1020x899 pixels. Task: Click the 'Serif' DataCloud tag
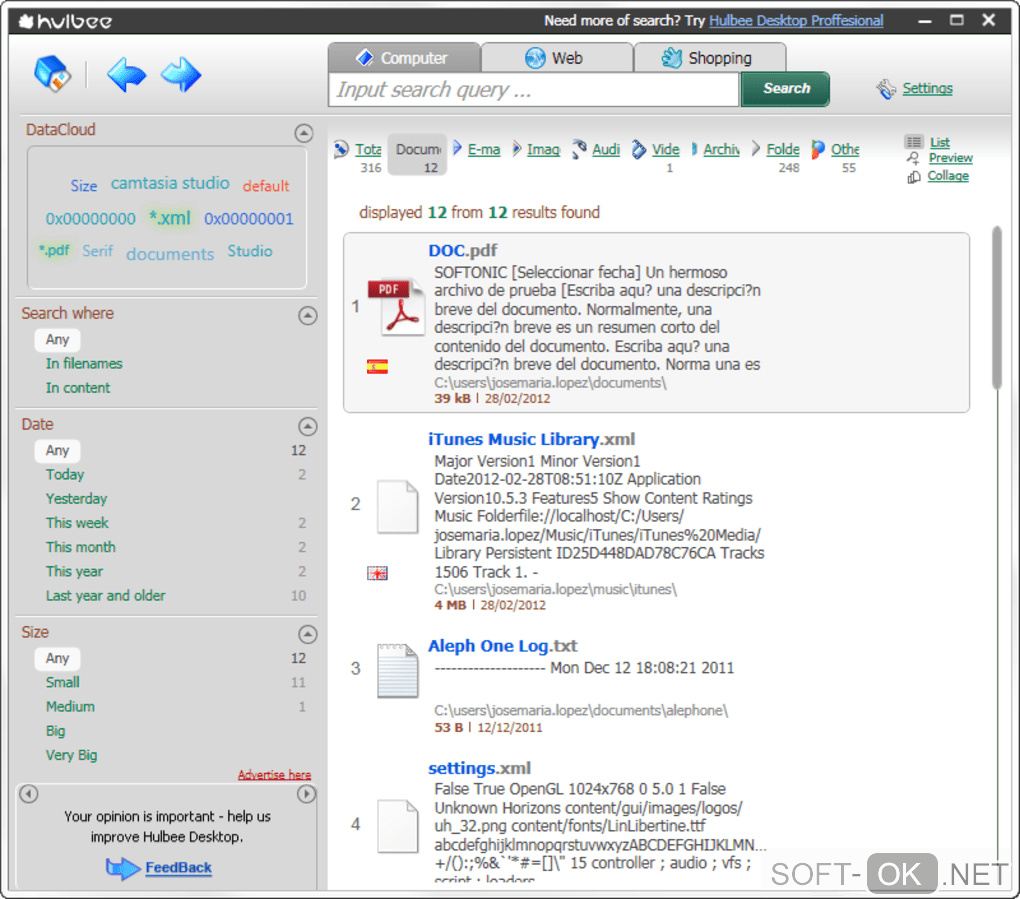tap(98, 251)
